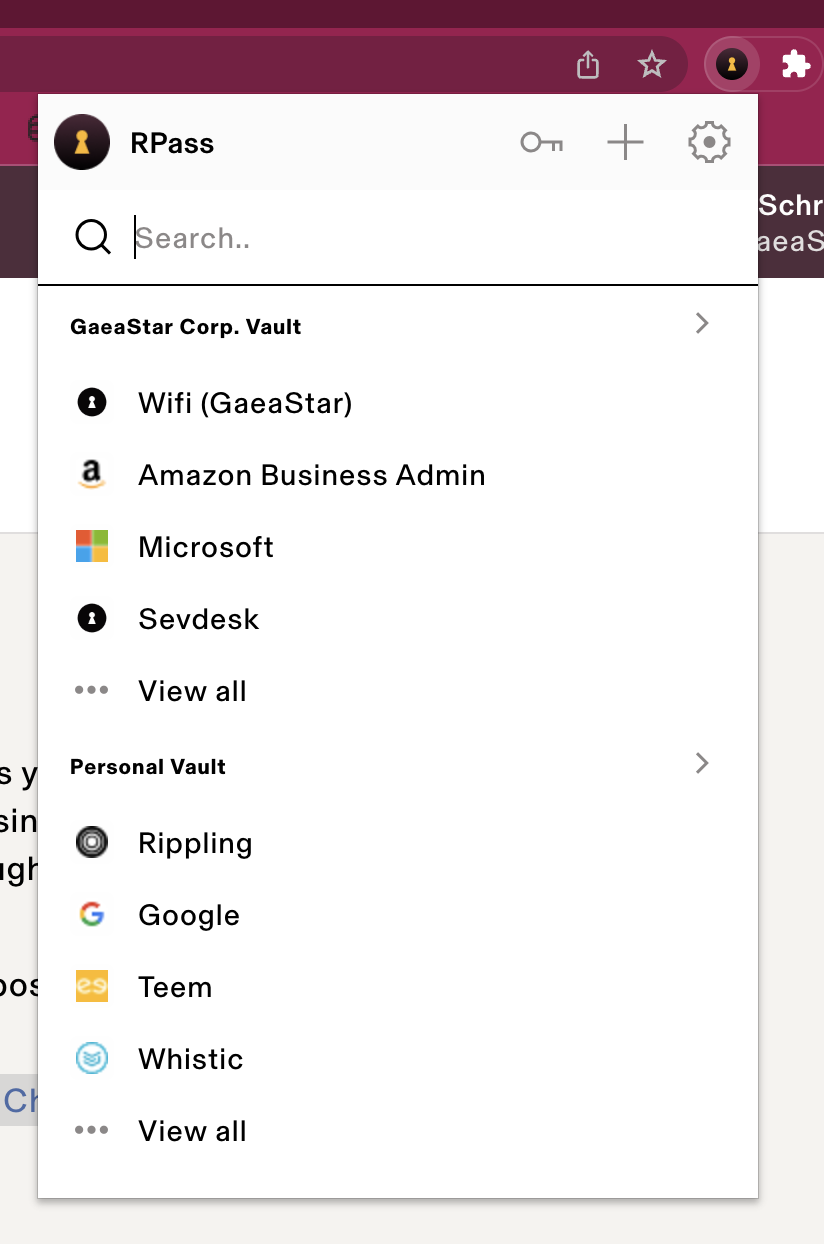Viewport: 824px width, 1244px height.
Task: Open the Google login entry
Action: 189,915
